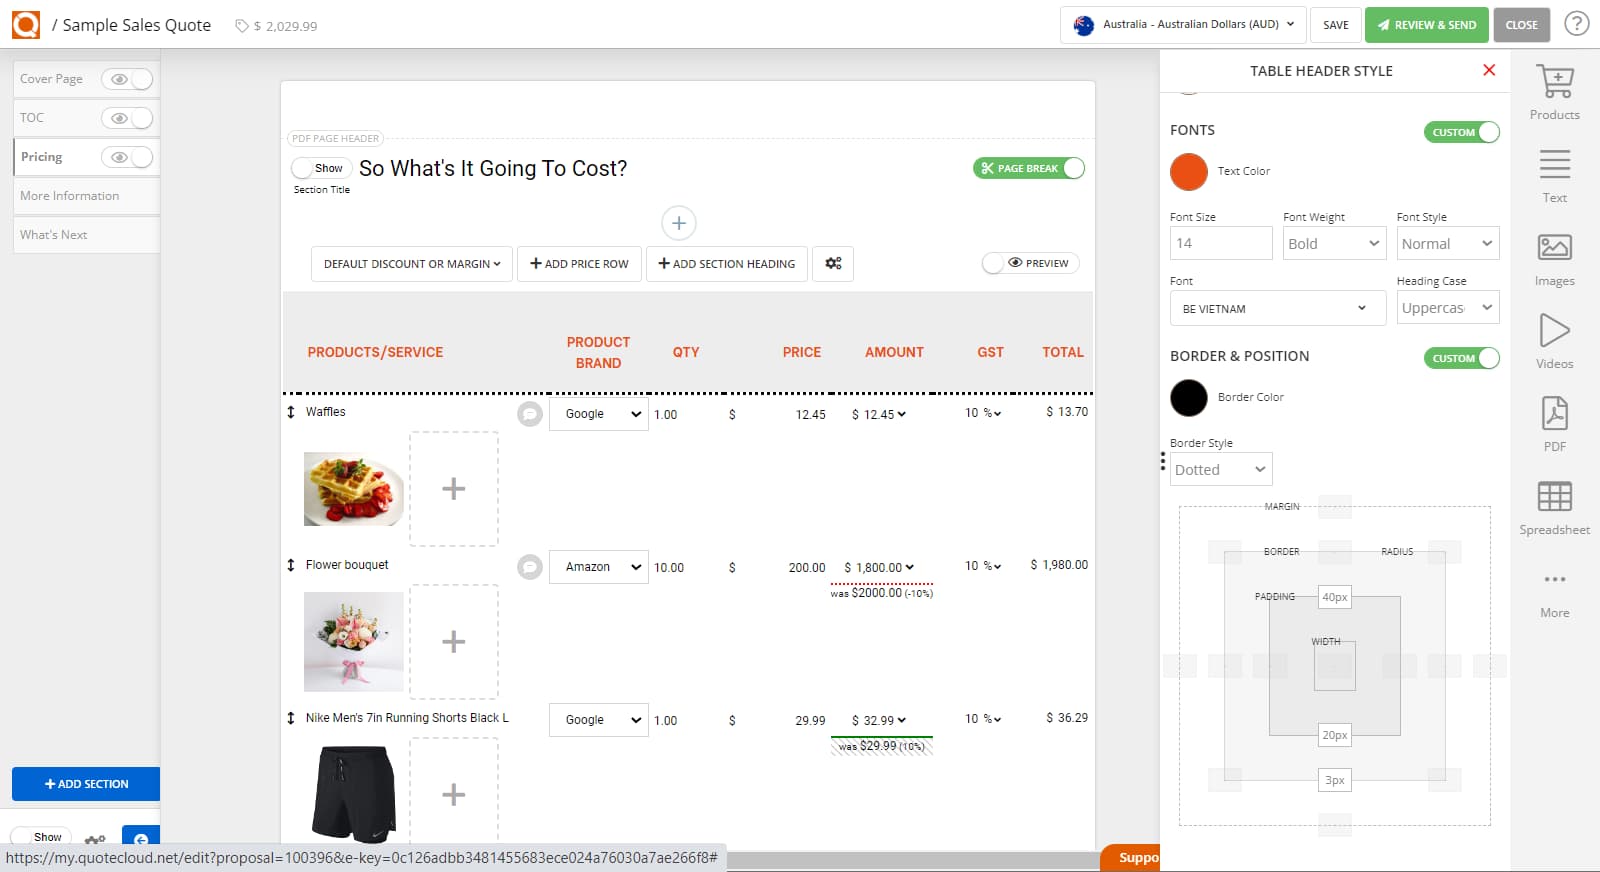Click the Close button in top bar
The image size is (1600, 872).
click(x=1521, y=25)
